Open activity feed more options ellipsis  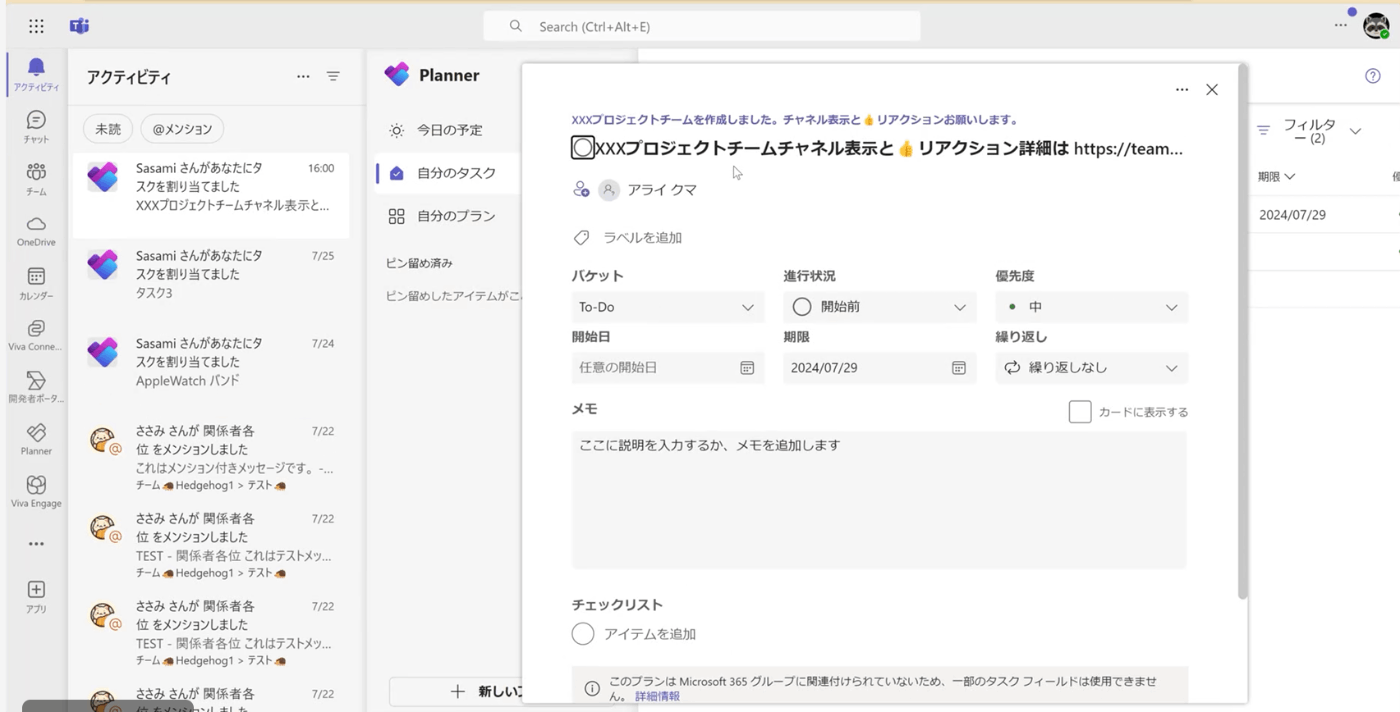tap(303, 76)
